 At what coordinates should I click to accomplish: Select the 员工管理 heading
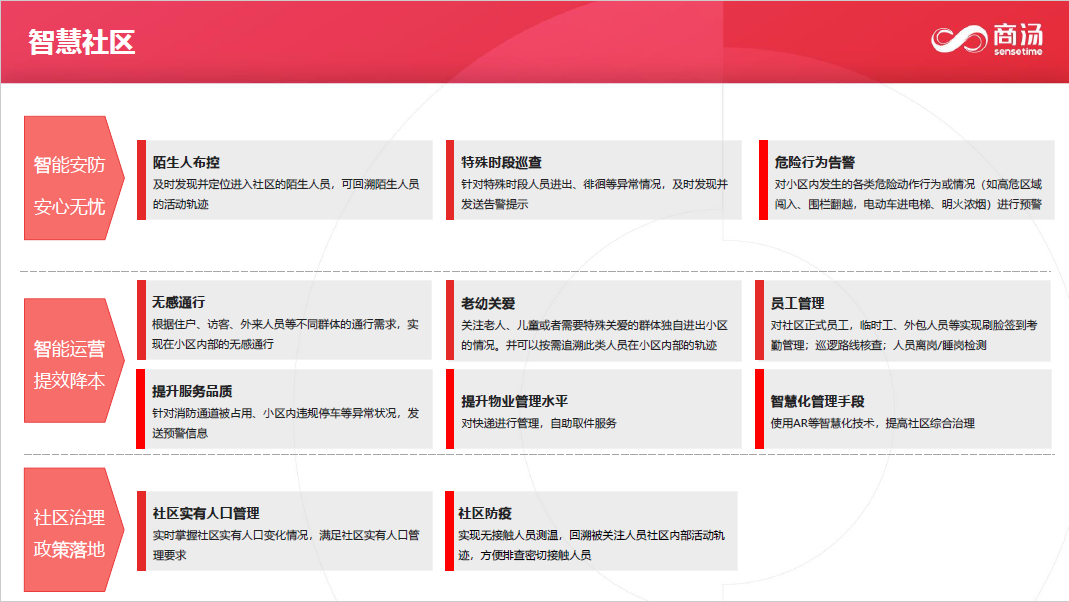tap(797, 303)
